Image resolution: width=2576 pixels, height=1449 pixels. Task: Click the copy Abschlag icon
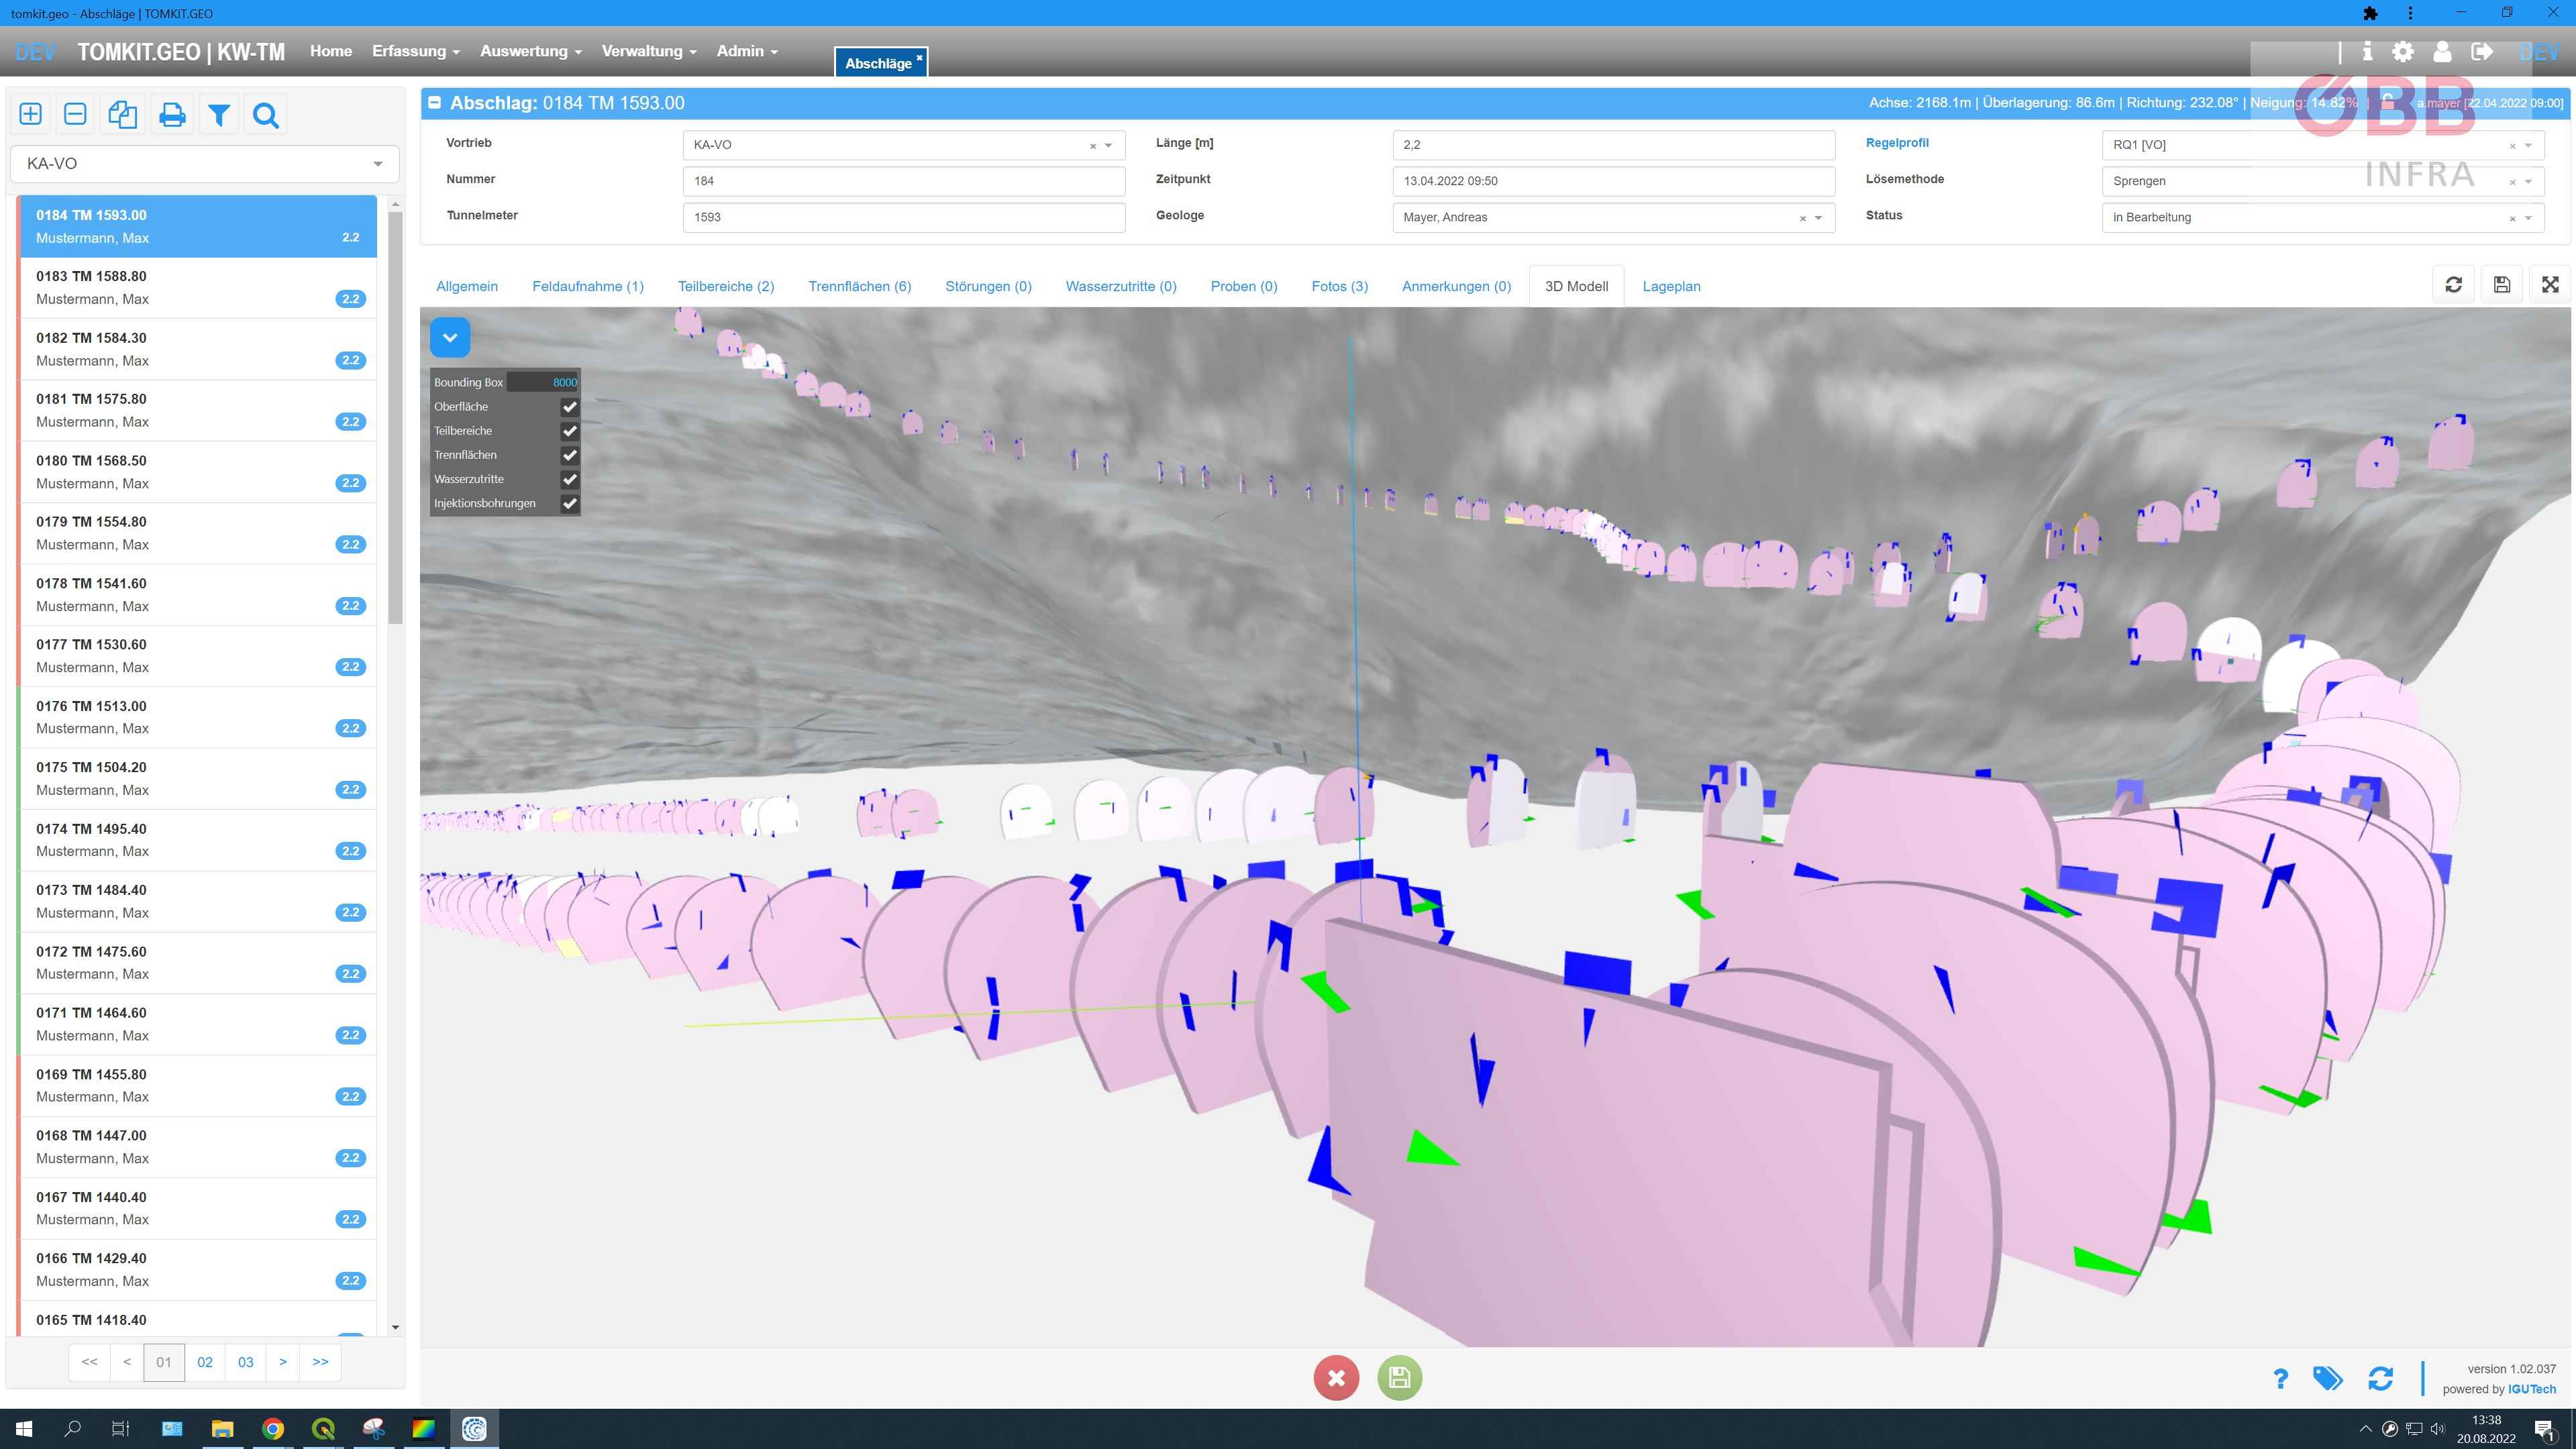point(123,114)
